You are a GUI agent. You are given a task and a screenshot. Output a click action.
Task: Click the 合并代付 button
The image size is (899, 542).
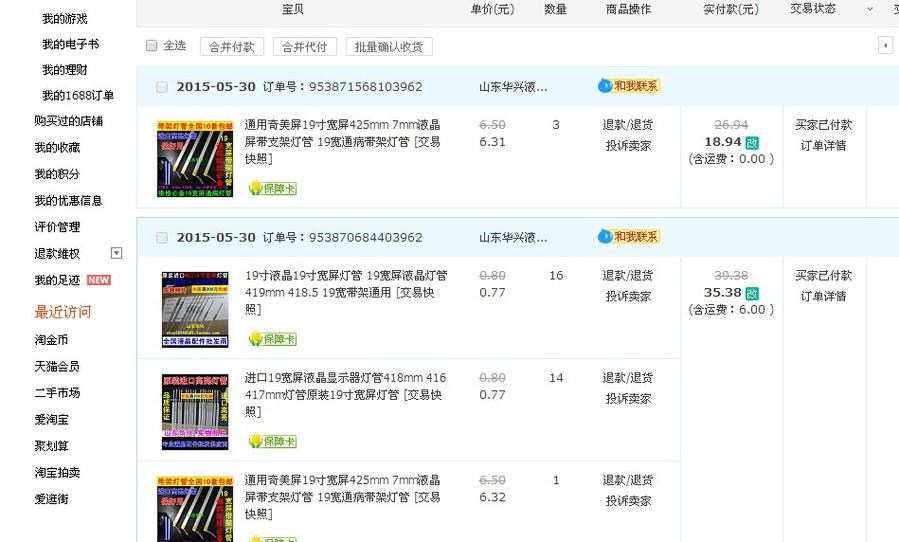(304, 46)
